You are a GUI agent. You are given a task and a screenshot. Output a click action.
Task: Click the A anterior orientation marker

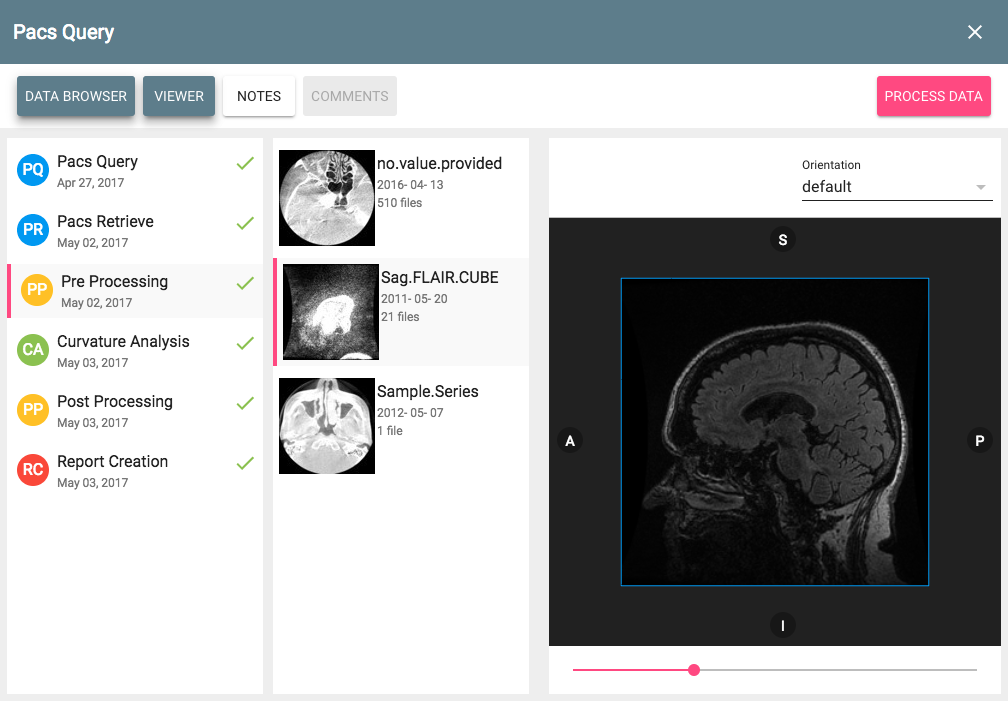(x=570, y=441)
